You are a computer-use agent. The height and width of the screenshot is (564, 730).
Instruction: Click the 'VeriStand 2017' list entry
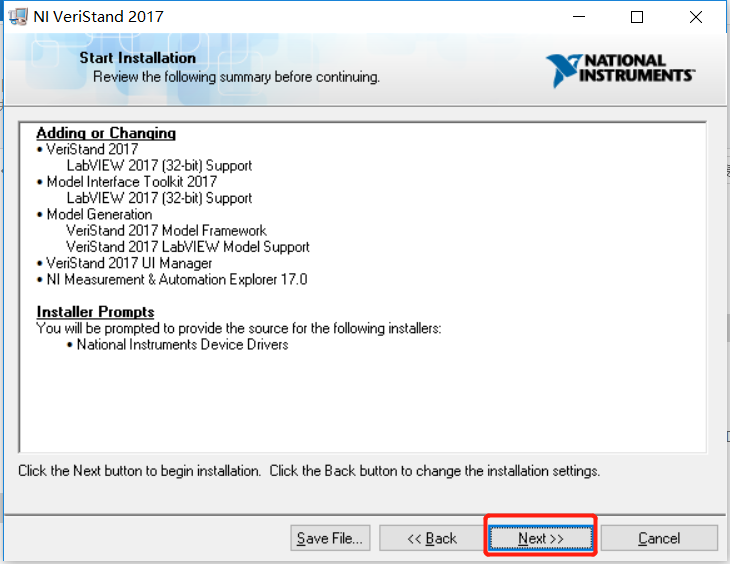(92, 149)
